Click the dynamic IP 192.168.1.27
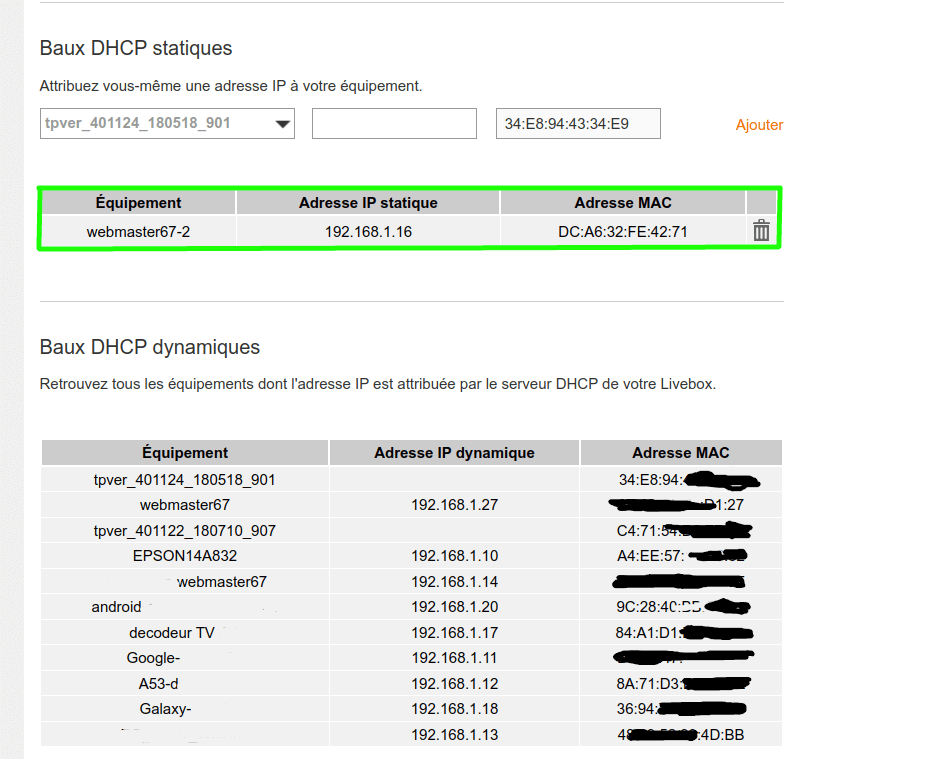The width and height of the screenshot is (927, 759). [x=454, y=505]
